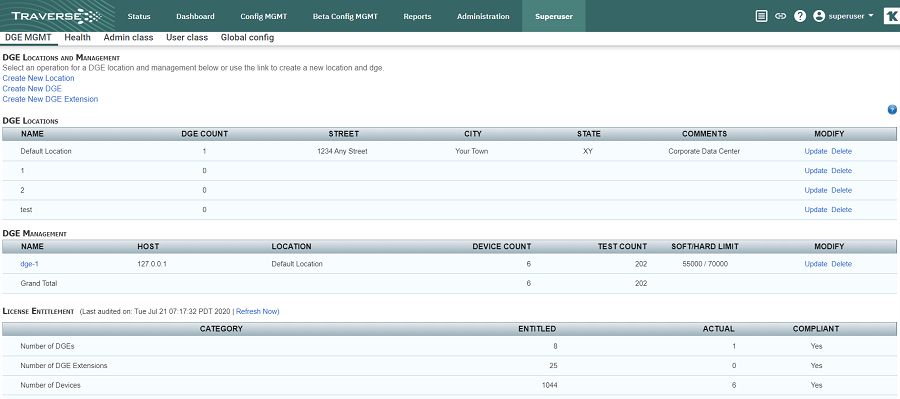
Task: Expand the superuser dropdown arrow
Action: pos(871,16)
